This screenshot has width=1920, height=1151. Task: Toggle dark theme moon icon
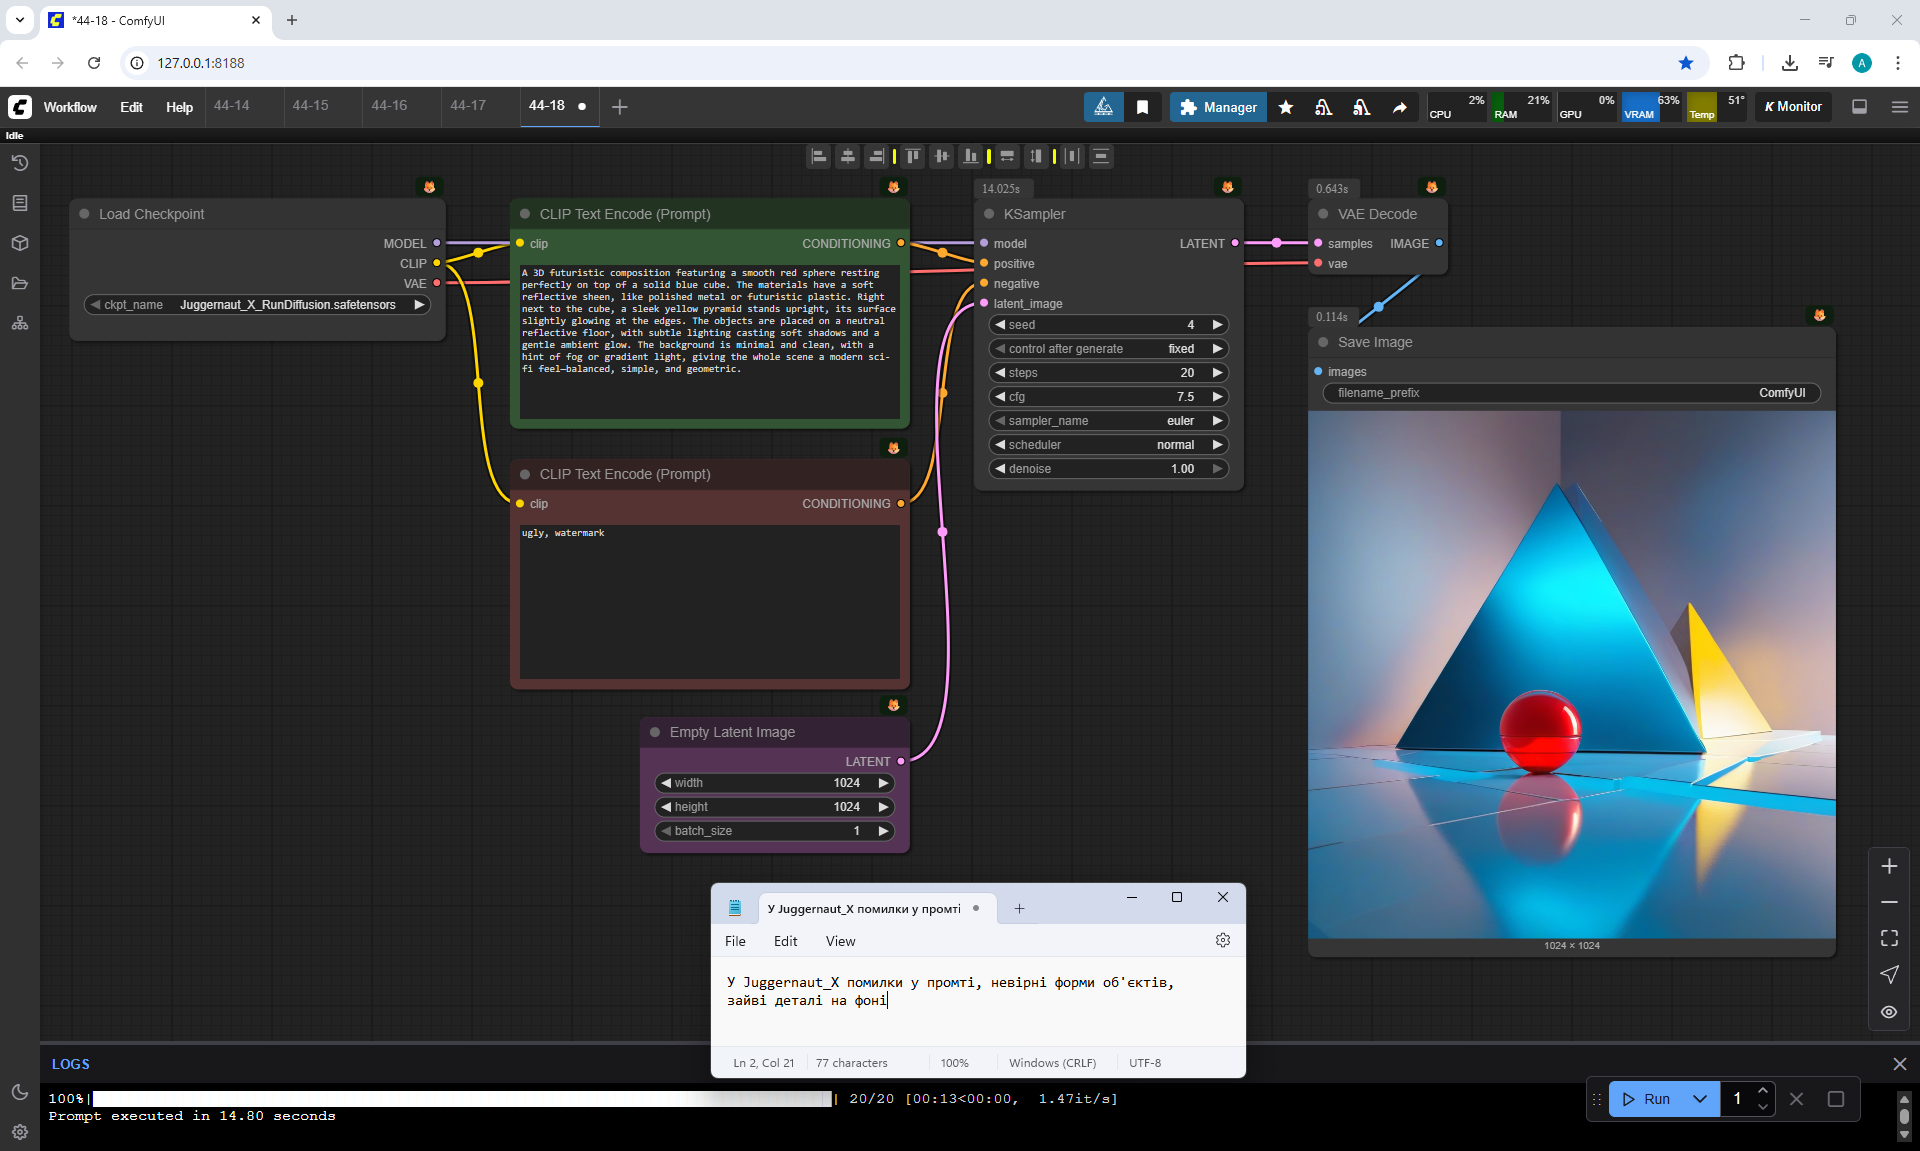(x=19, y=1092)
